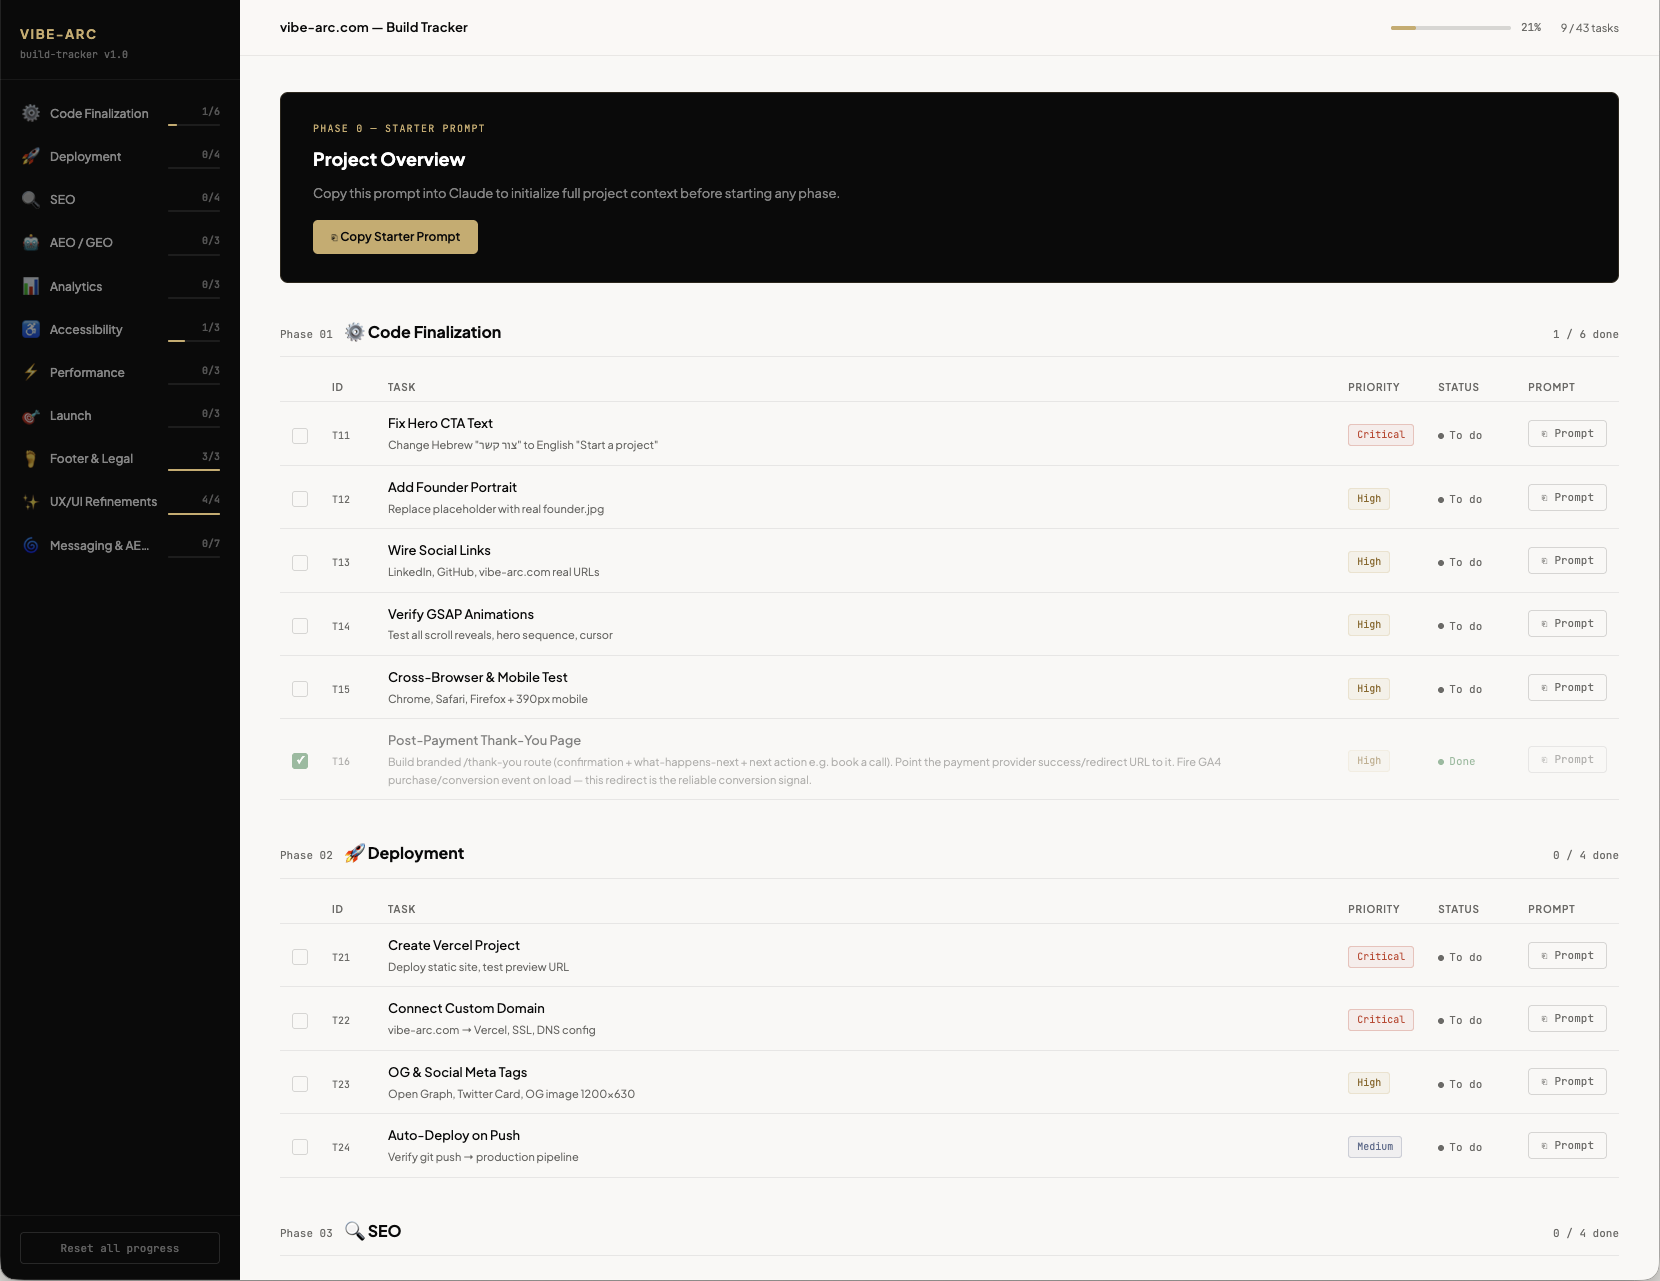Check the T12 Add Founder Portrait checkbox
1660x1281 pixels.
(x=300, y=499)
